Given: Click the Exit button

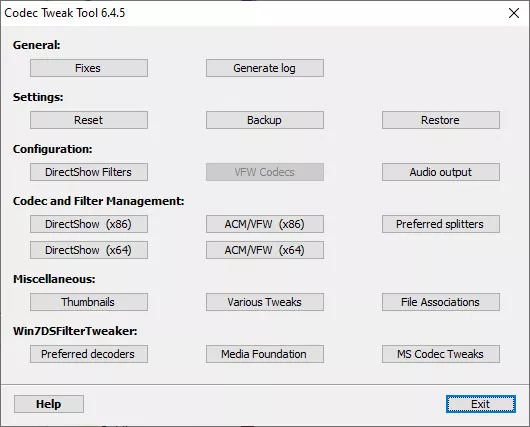Looking at the screenshot, I should point(481,404).
